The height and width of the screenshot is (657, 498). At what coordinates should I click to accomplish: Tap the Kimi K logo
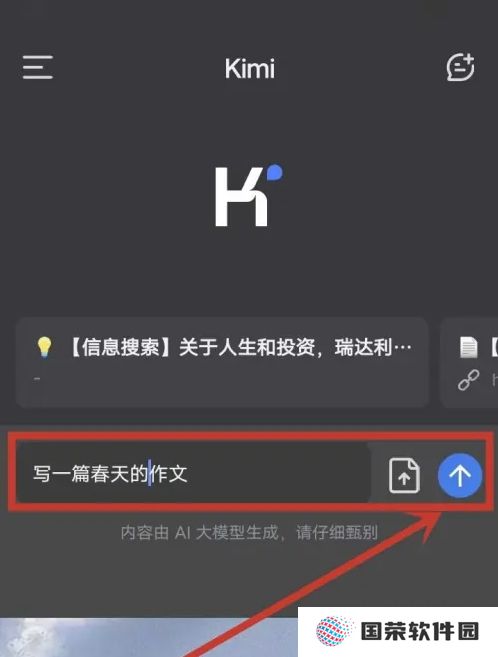pyautogui.click(x=248, y=195)
